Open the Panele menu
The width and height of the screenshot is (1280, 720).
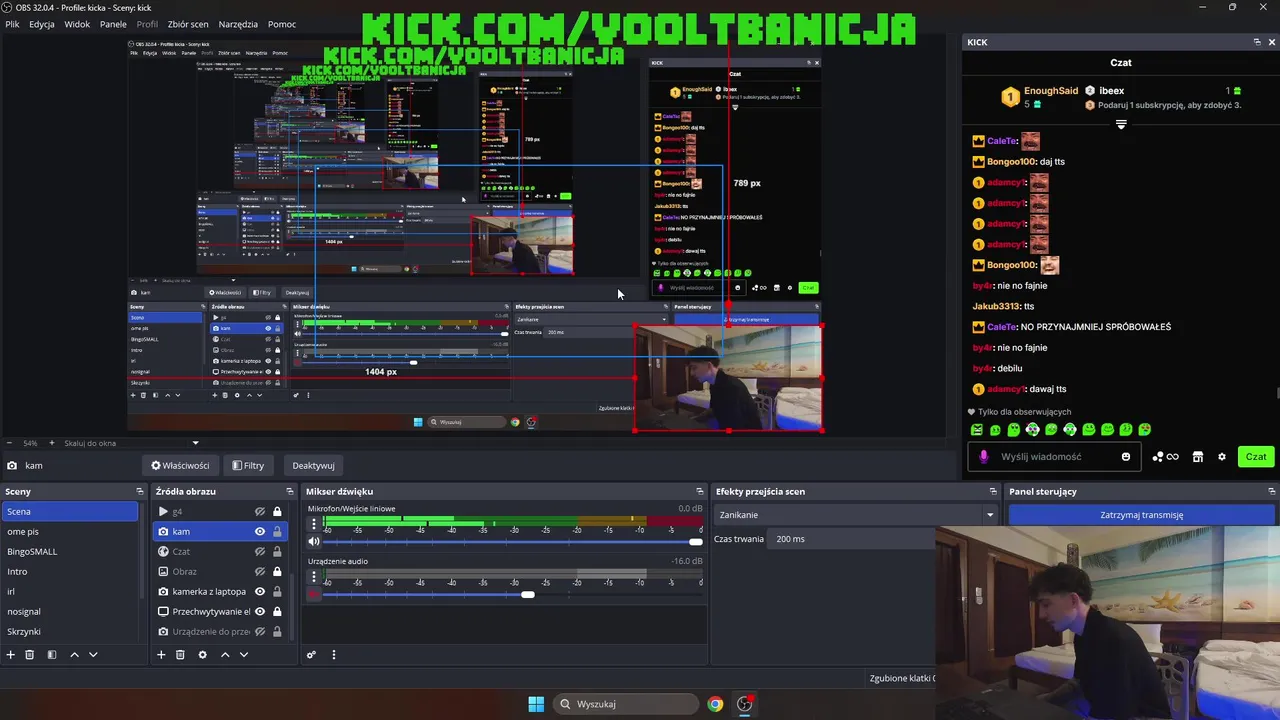click(113, 24)
